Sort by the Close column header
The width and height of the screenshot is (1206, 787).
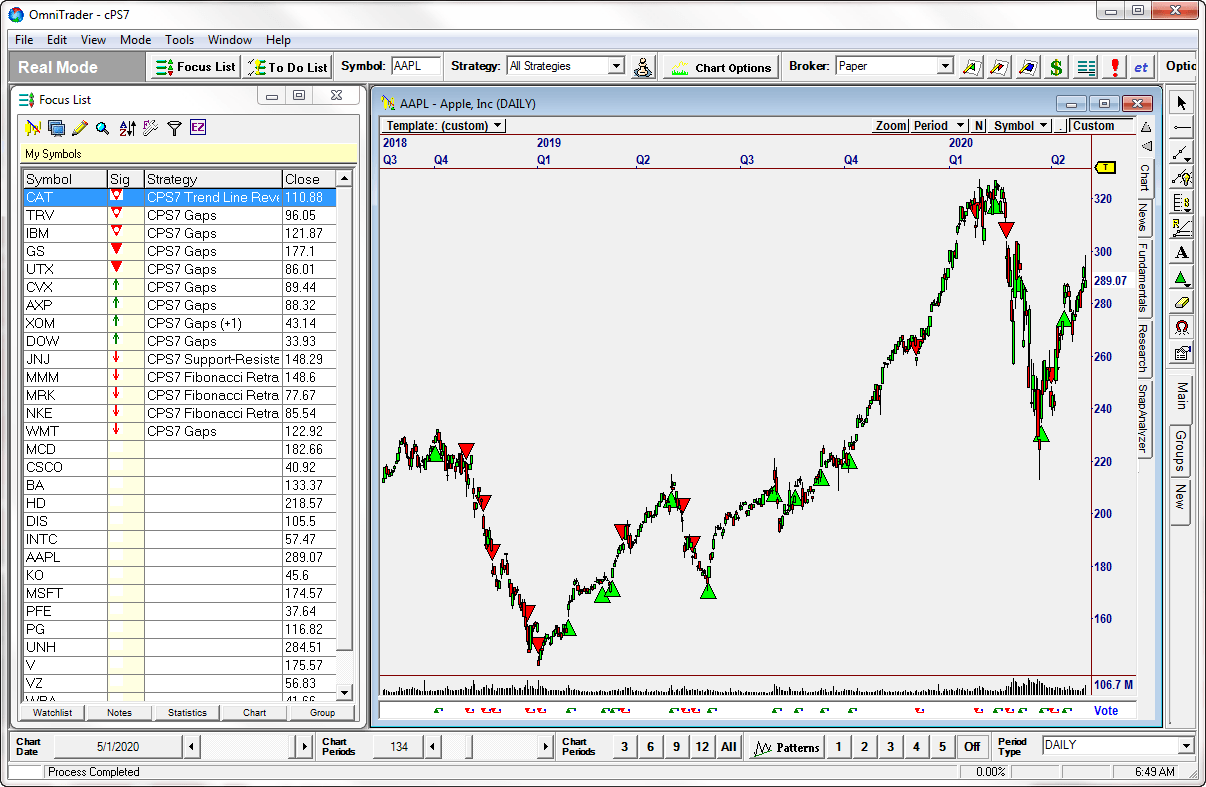(x=309, y=179)
